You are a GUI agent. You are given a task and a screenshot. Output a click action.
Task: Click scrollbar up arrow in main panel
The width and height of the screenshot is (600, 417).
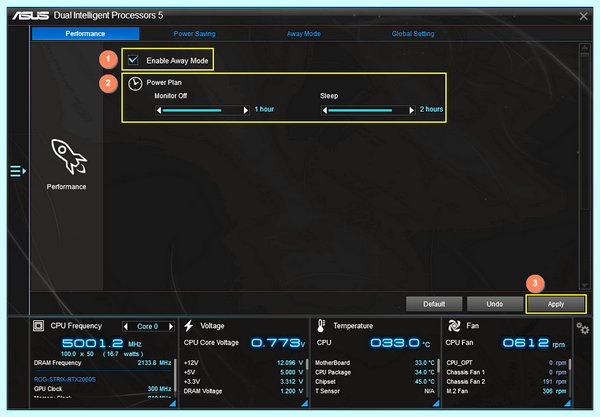click(x=584, y=48)
